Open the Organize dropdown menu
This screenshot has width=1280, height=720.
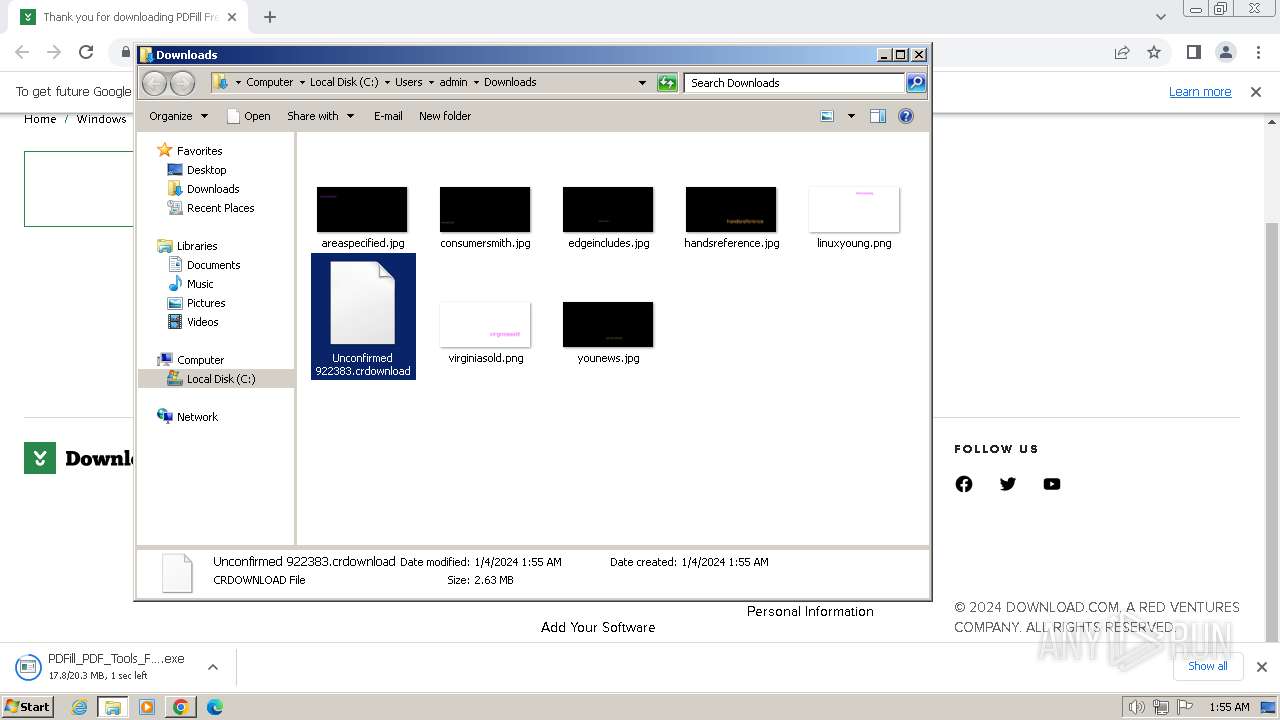coord(178,116)
